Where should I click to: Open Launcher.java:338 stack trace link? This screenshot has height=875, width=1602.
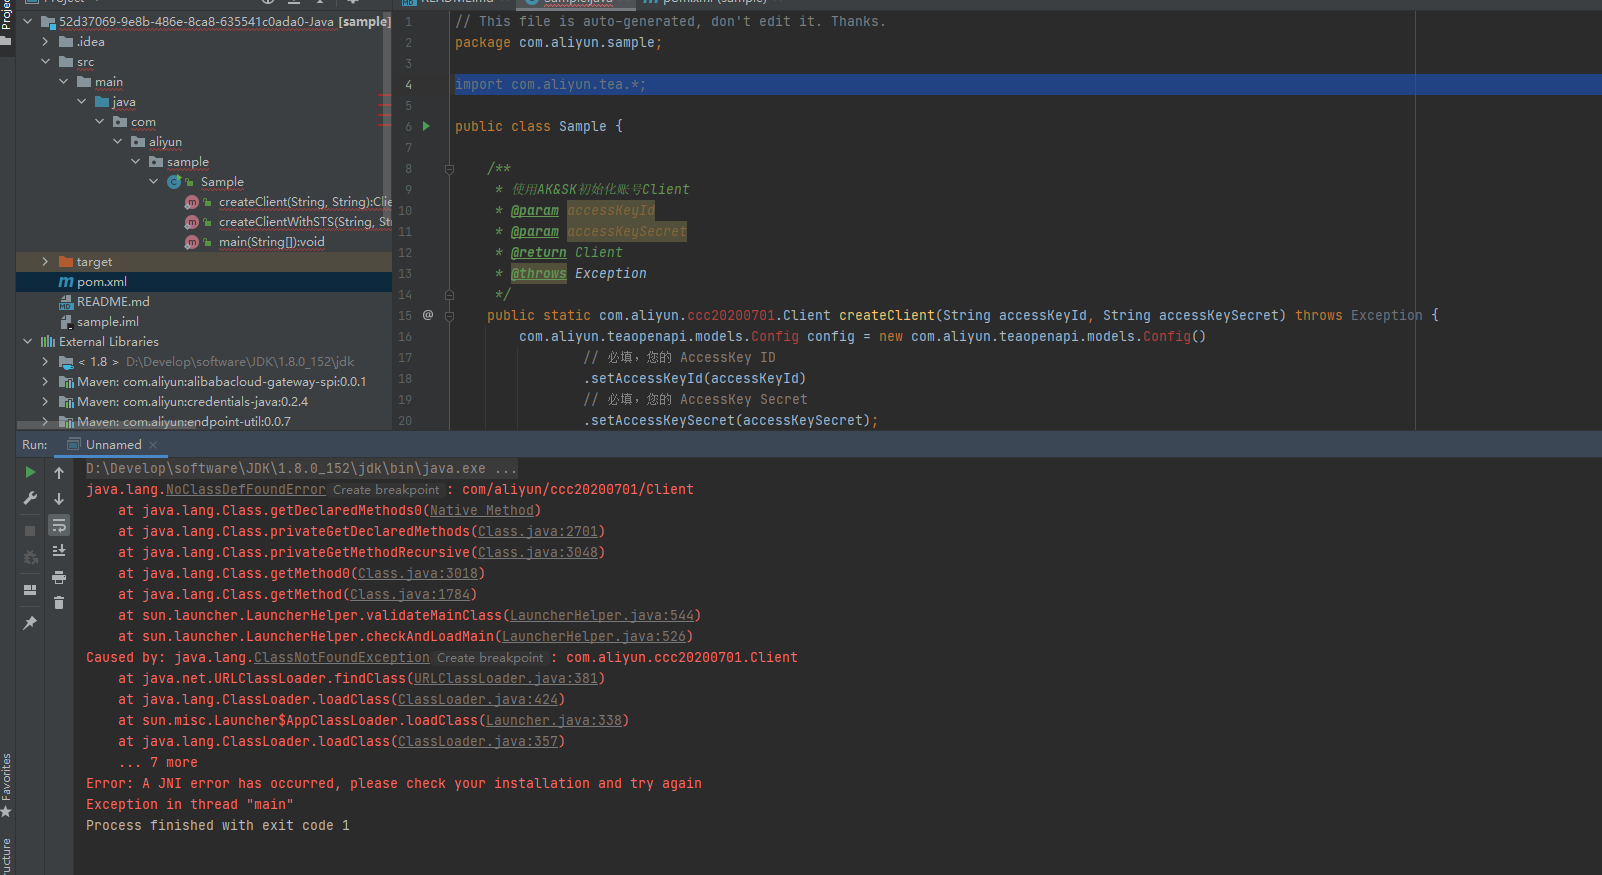(554, 721)
